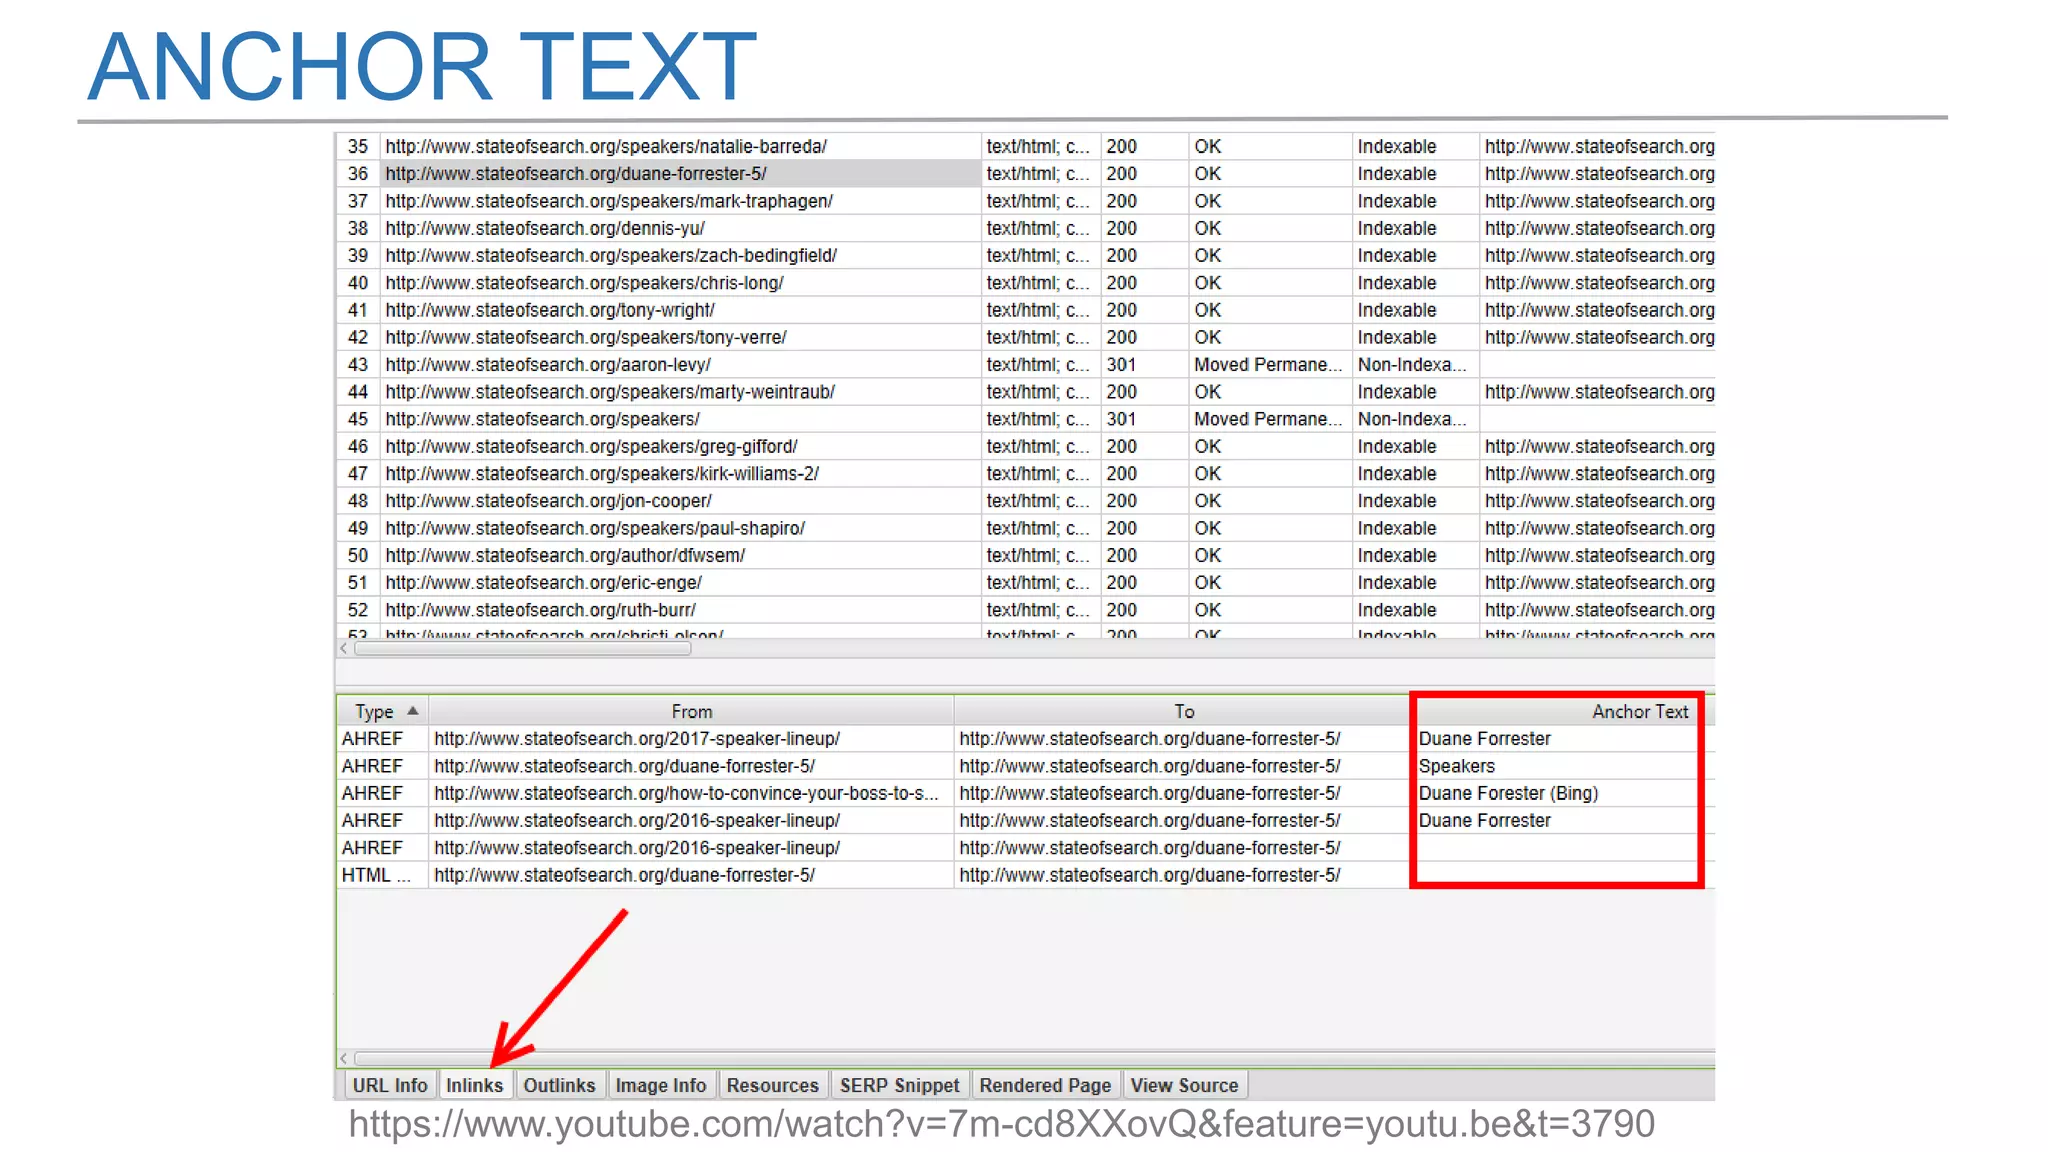Click the From column header

(691, 711)
